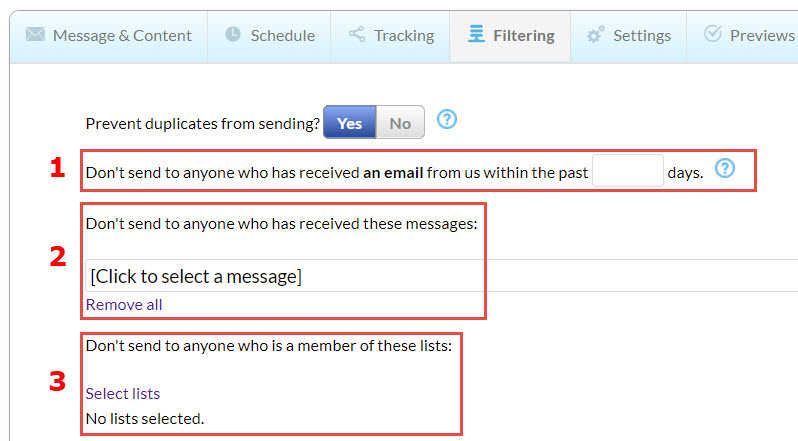Image resolution: width=798 pixels, height=441 pixels.
Task: Click the envelope icon on Message & Content
Action: [x=35, y=35]
